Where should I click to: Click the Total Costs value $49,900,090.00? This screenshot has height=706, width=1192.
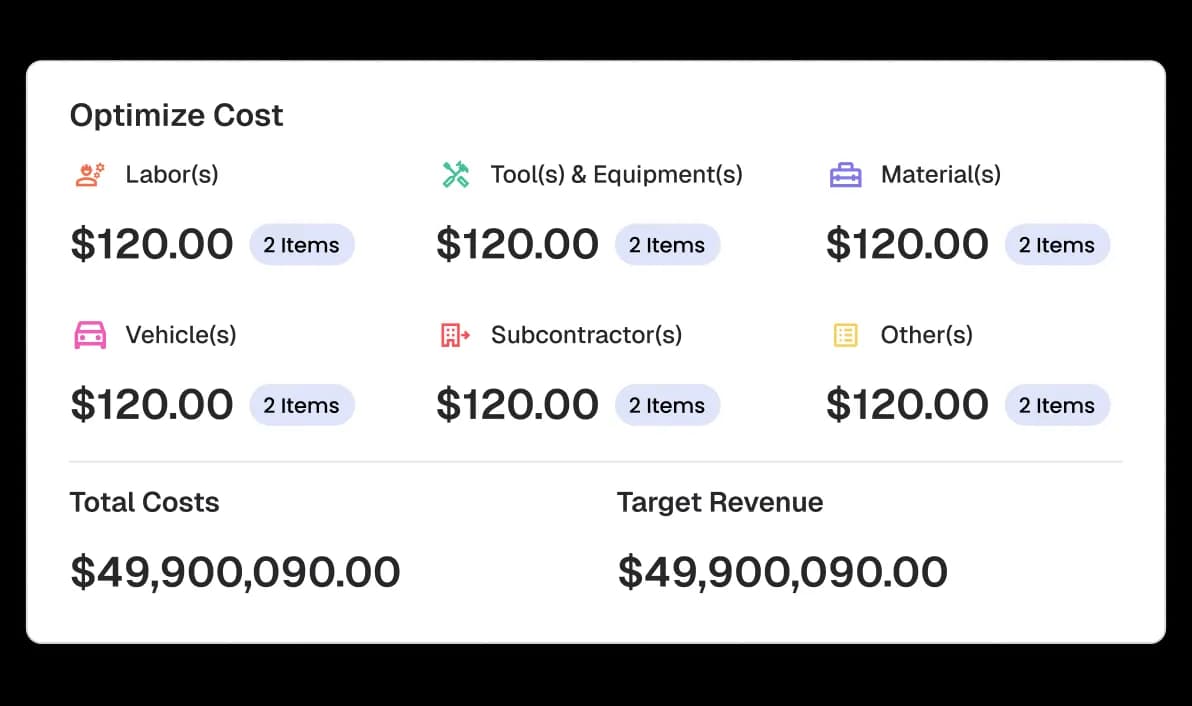pos(235,572)
